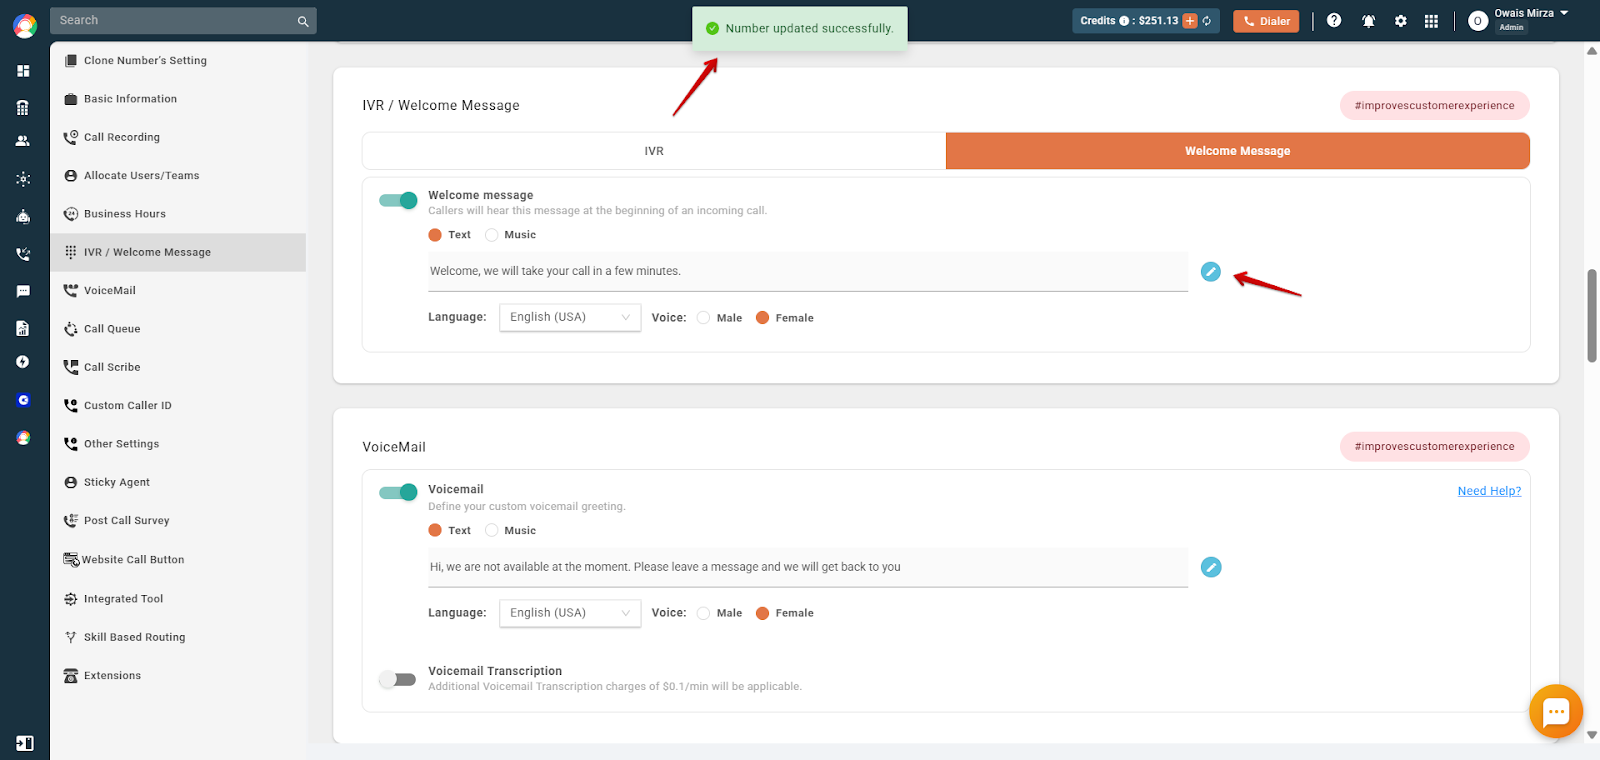1600x760 pixels.
Task: Click the scrollbar down arrow
Action: 1592,735
